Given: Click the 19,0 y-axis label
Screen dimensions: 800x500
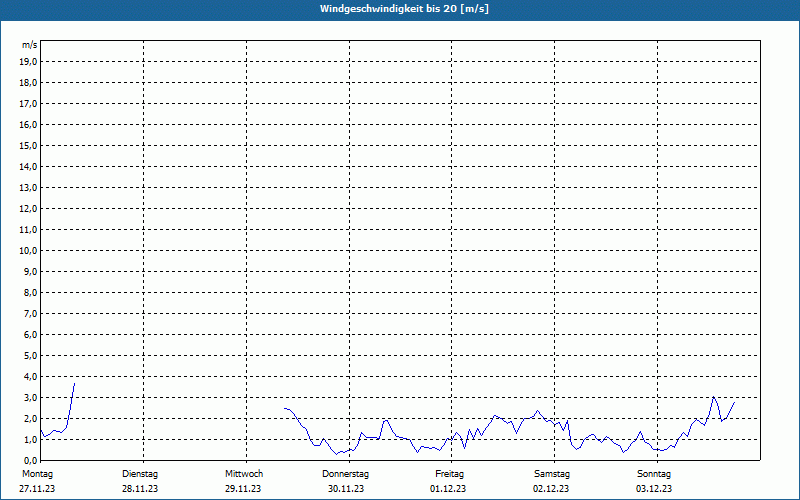Looking at the screenshot, I should (x=30, y=62).
